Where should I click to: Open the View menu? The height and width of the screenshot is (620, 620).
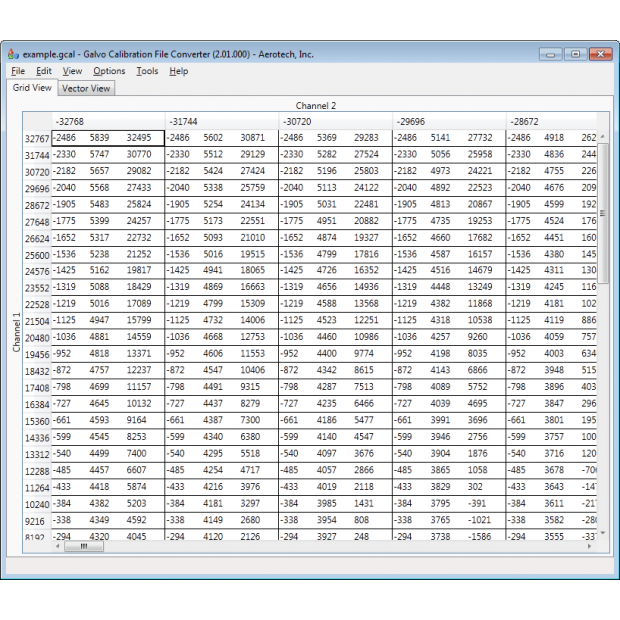point(72,71)
